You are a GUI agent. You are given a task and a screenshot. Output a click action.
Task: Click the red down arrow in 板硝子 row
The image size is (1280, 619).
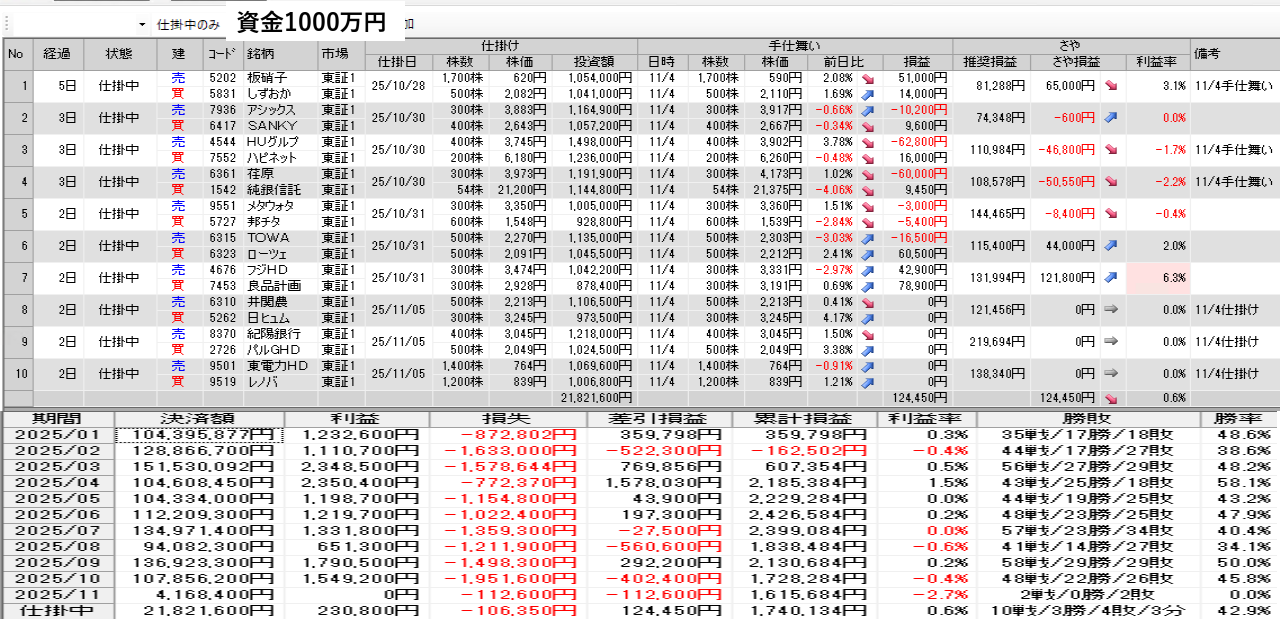(866, 77)
